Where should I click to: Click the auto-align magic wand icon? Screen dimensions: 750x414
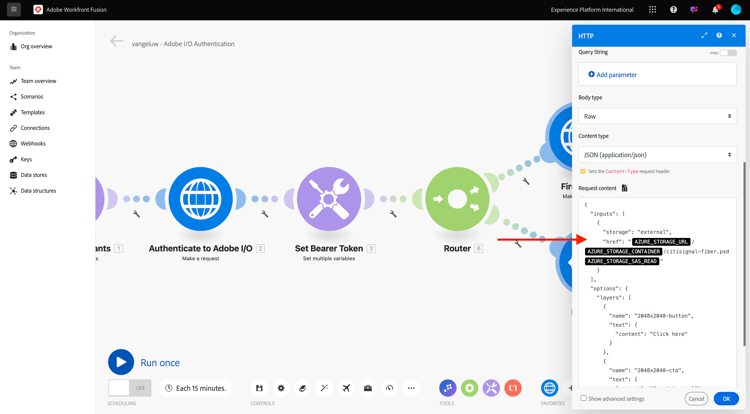[x=324, y=388]
